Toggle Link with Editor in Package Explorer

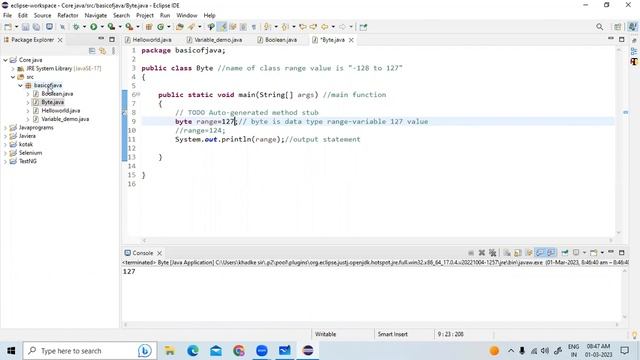102,51
